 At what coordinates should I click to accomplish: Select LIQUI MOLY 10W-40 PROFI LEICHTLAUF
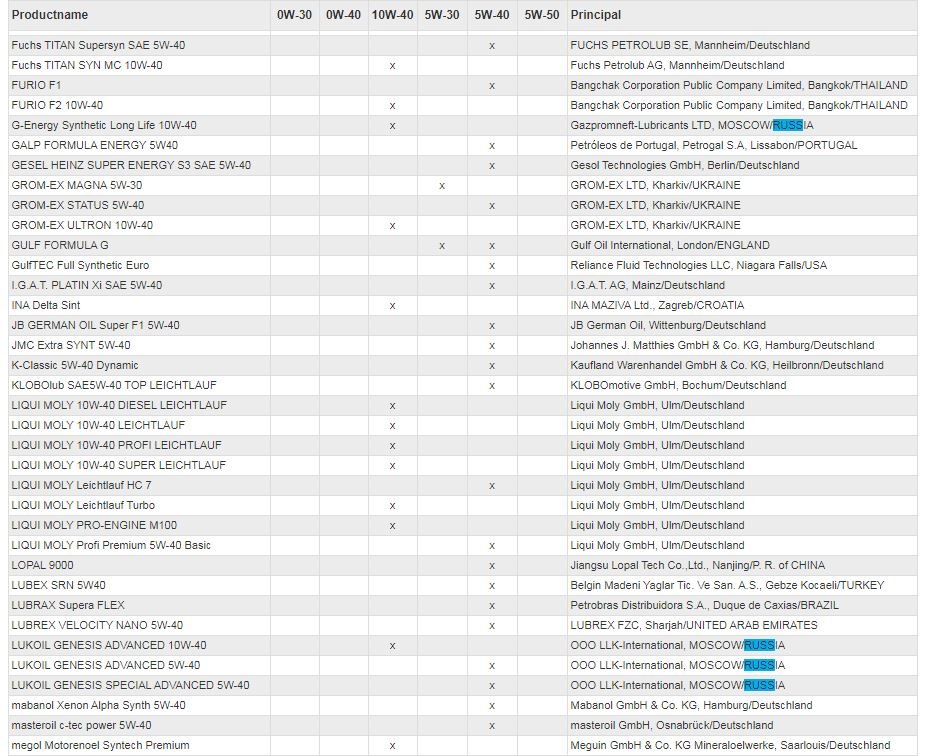(x=117, y=446)
